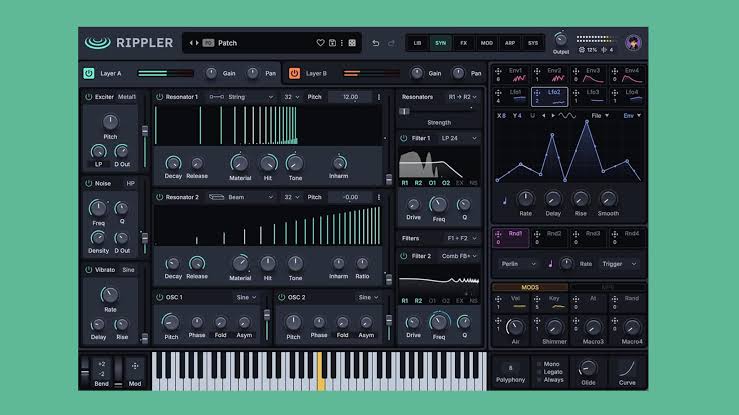Toggle Resonator 2 power switch
Image resolution: width=739 pixels, height=415 pixels.
(x=159, y=197)
